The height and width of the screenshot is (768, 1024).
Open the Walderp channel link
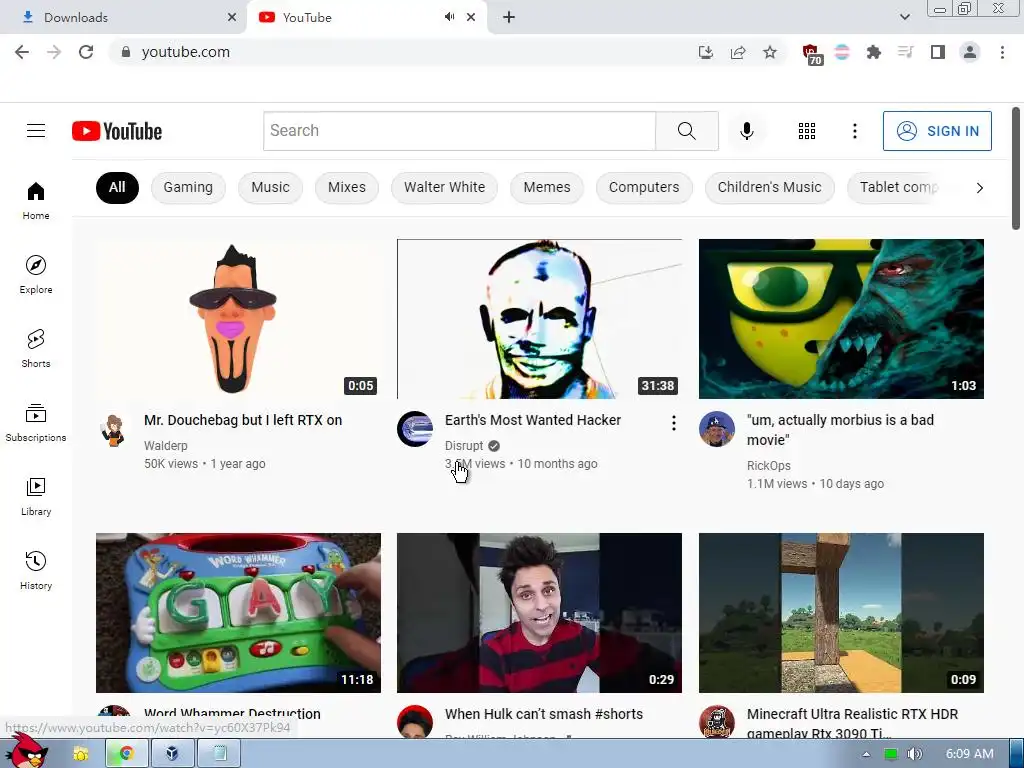pos(166,445)
